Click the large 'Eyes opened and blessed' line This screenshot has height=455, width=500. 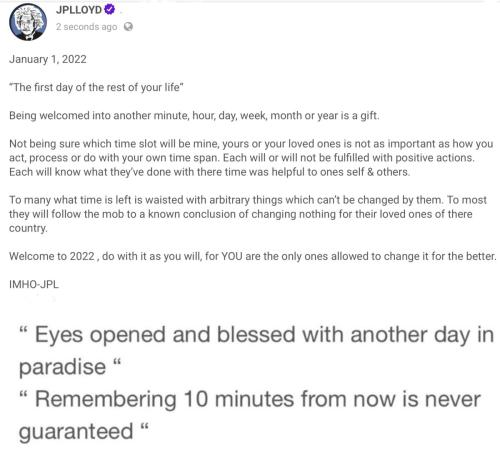[x=256, y=335]
